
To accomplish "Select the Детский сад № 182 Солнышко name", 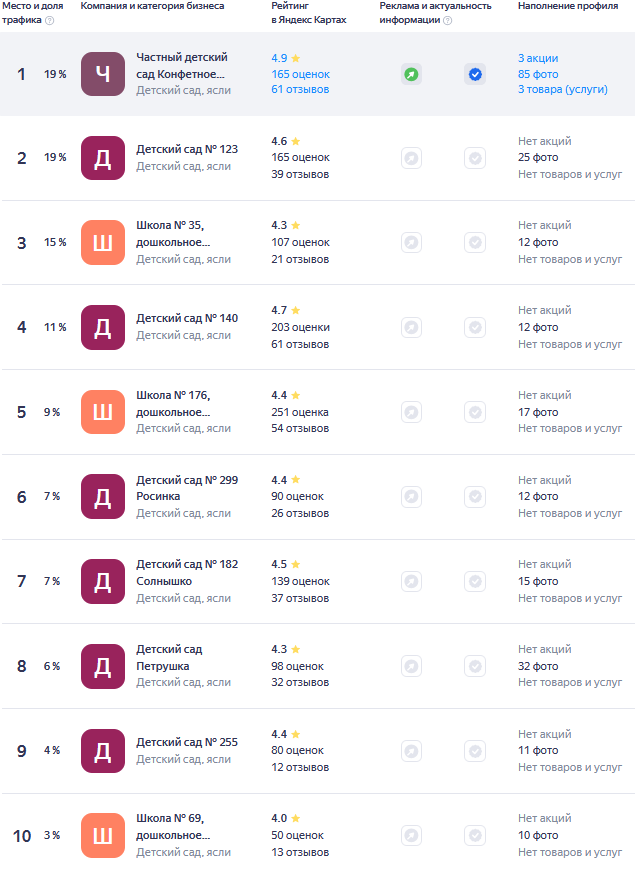I will click(x=187, y=573).
